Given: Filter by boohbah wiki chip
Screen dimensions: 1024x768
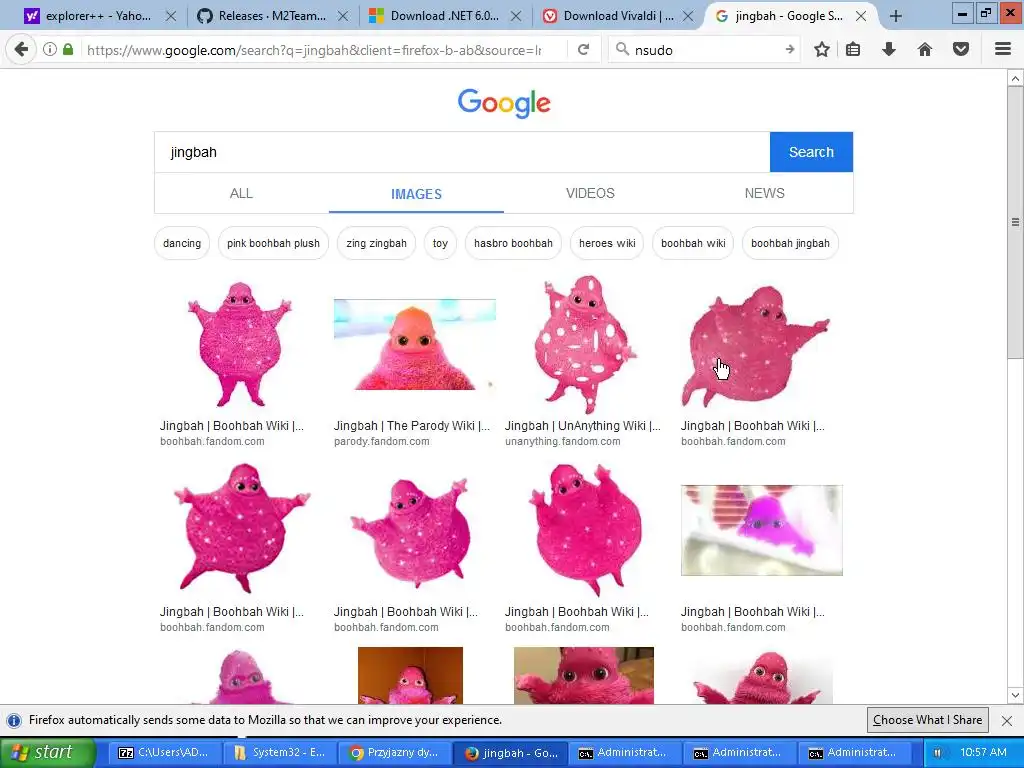Looking at the screenshot, I should point(693,243).
